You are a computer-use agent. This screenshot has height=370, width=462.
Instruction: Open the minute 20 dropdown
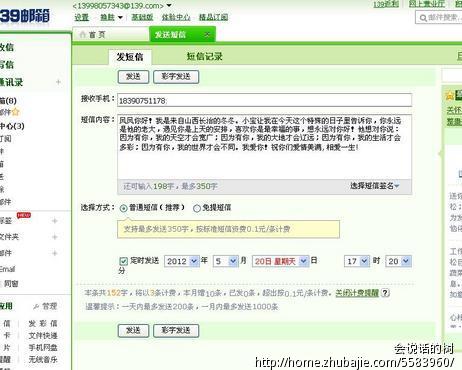coord(398,261)
